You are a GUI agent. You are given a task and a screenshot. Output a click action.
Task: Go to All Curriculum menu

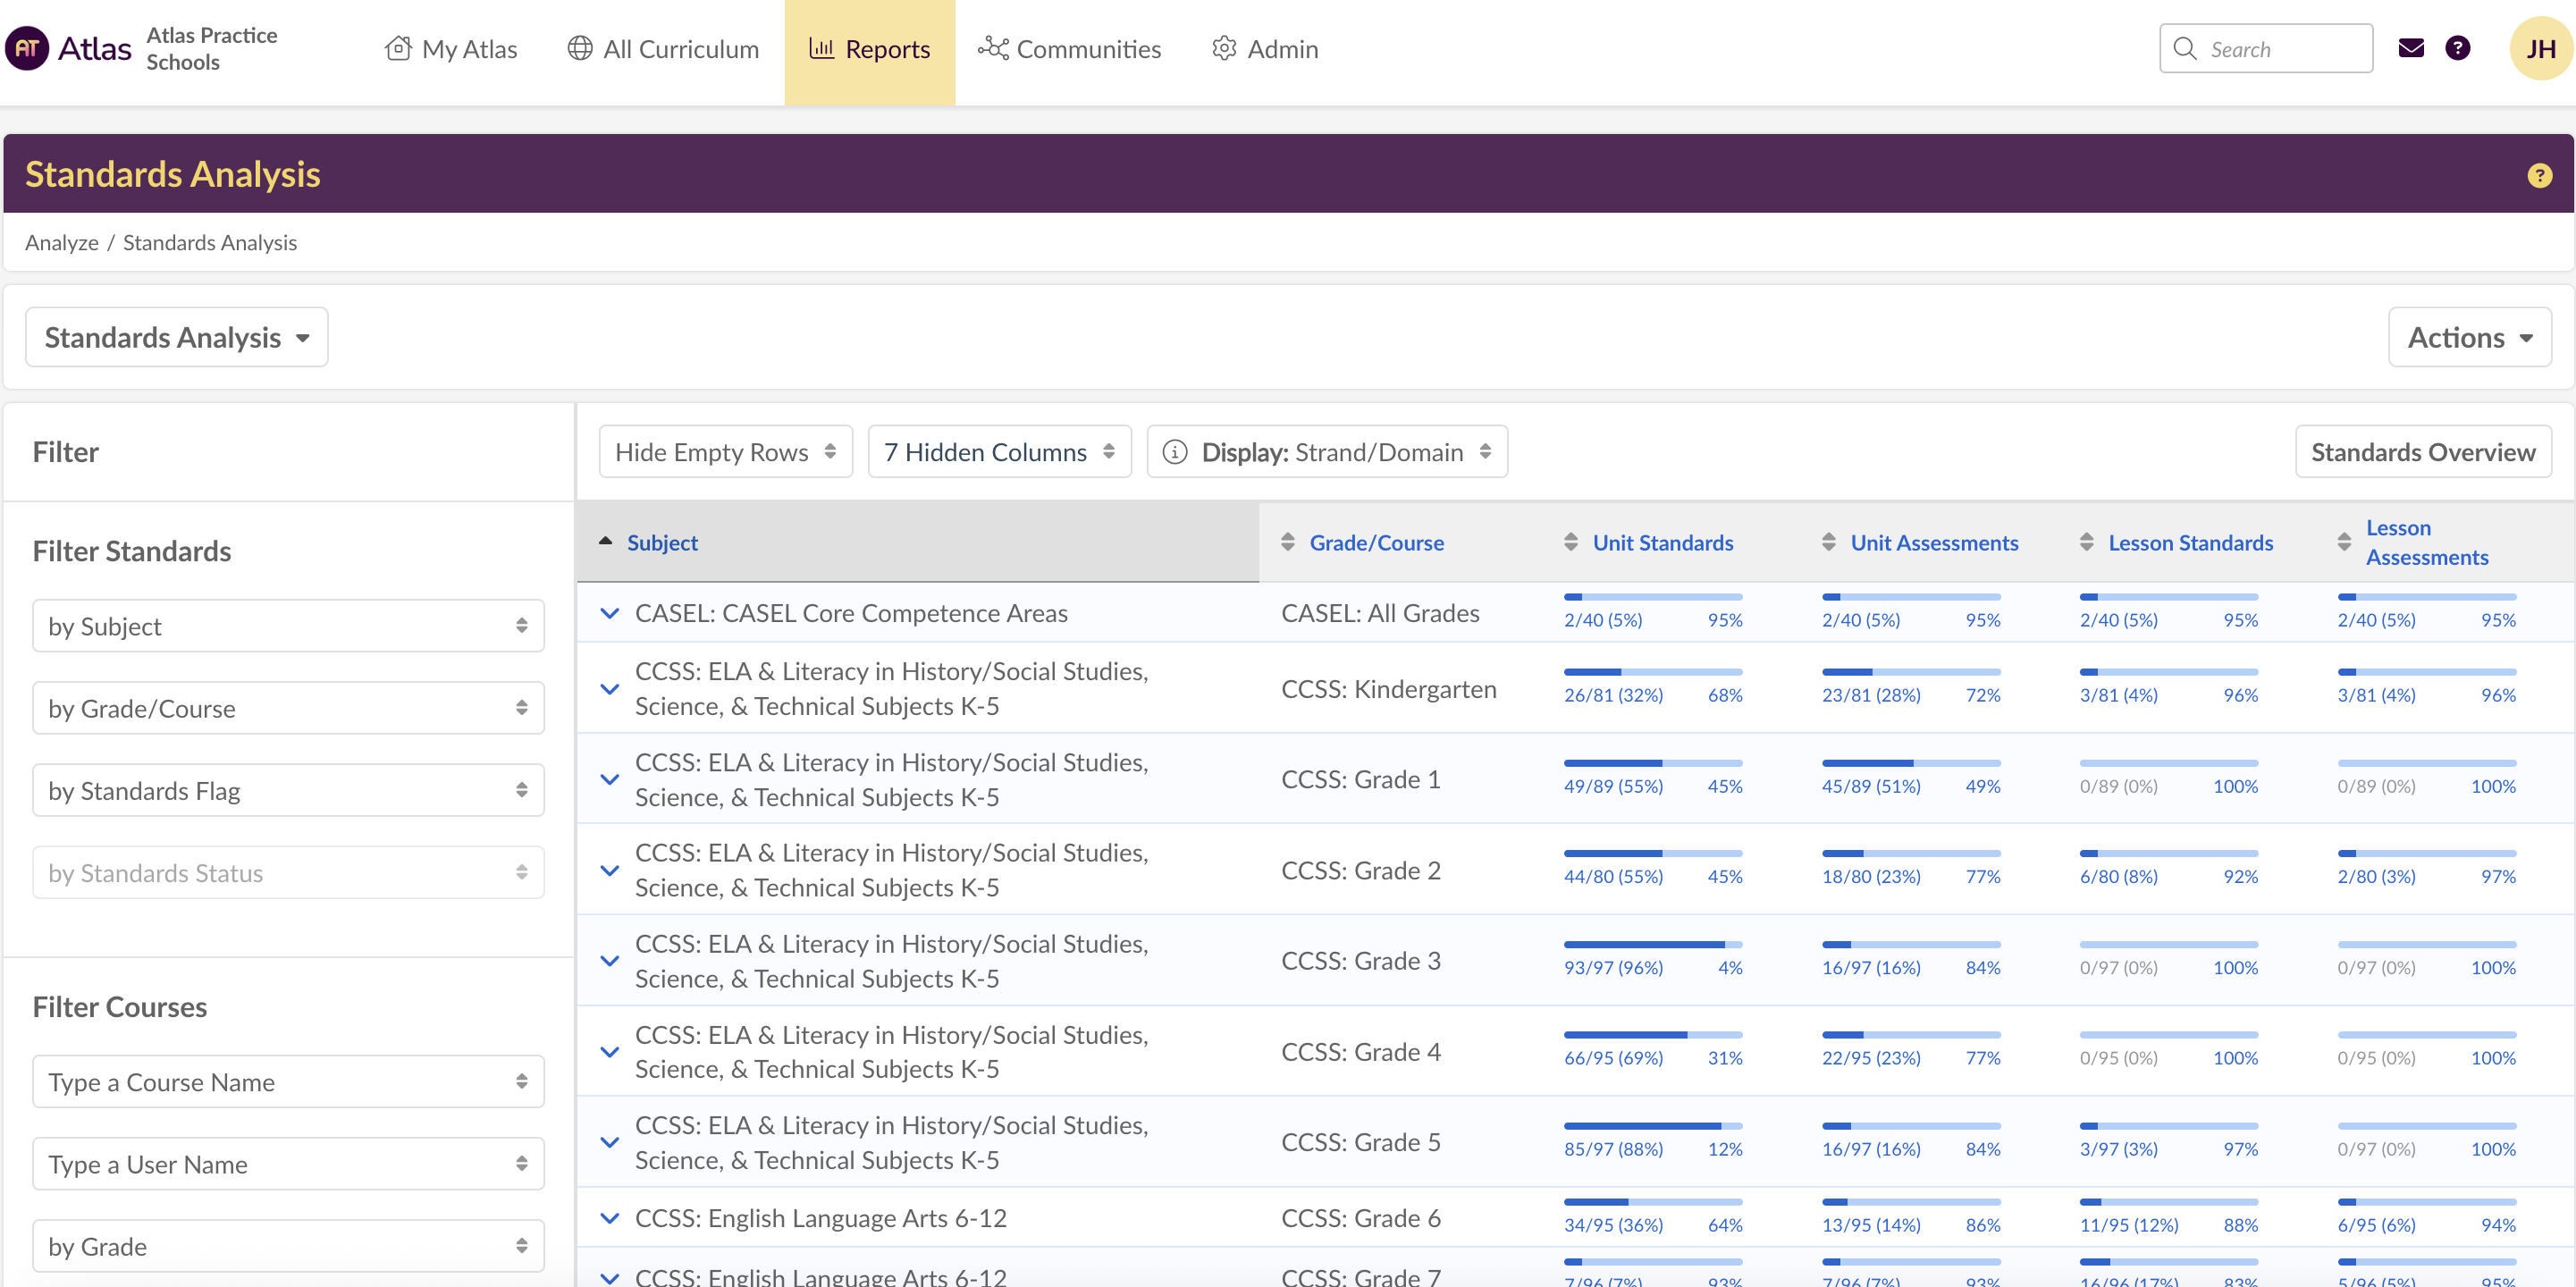pyautogui.click(x=664, y=49)
